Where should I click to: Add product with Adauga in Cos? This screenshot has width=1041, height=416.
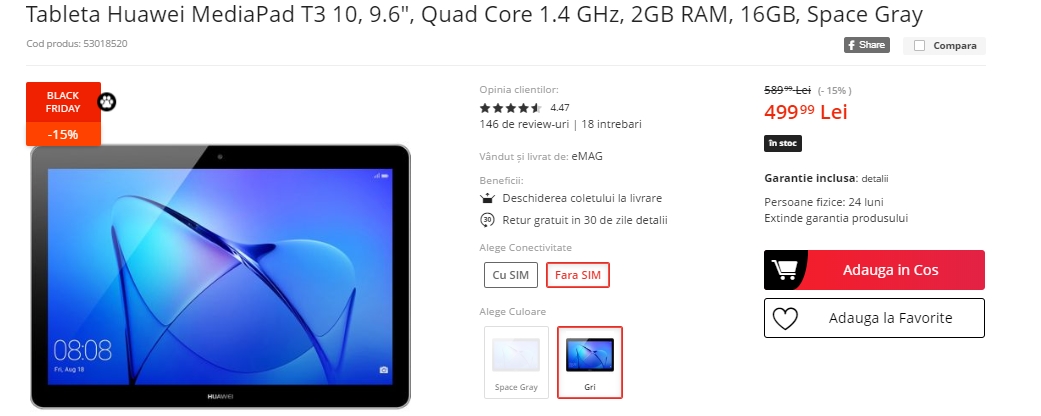pyautogui.click(x=874, y=270)
